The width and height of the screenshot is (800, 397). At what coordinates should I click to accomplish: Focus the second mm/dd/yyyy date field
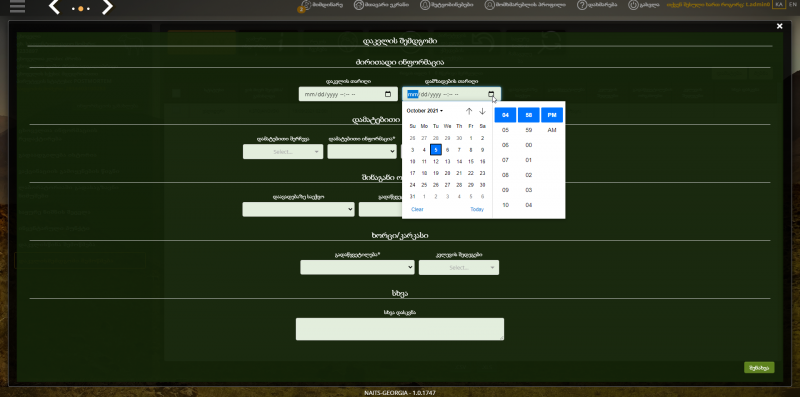(451, 94)
